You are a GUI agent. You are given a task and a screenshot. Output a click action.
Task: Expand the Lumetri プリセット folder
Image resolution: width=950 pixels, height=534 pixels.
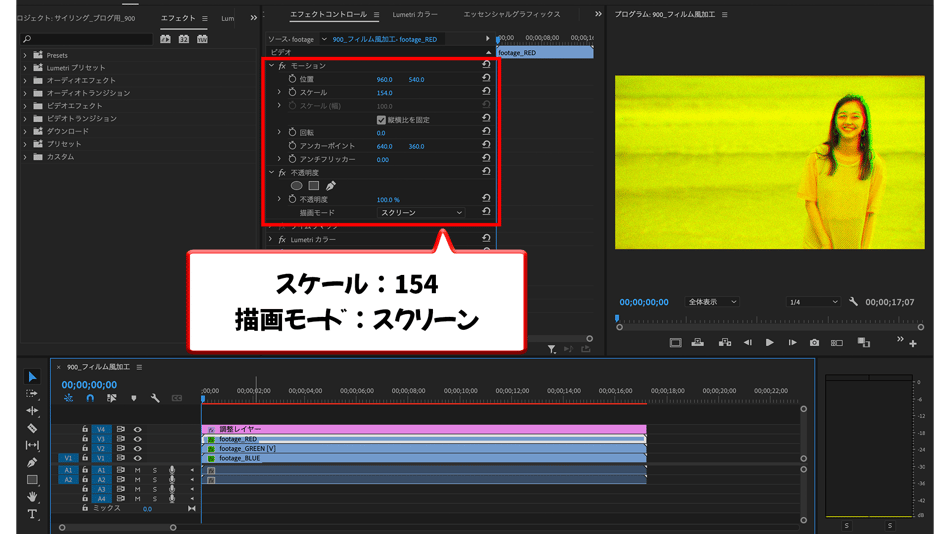point(25,68)
